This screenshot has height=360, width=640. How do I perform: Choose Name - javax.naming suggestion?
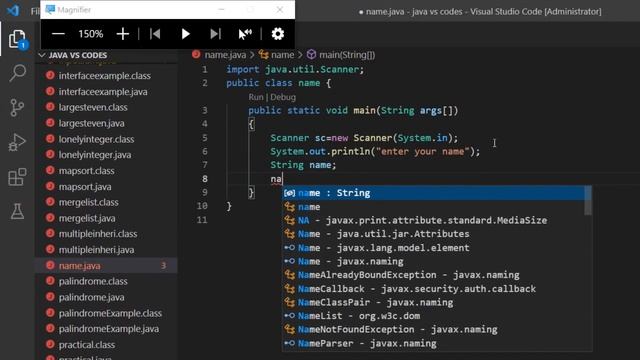433,261
